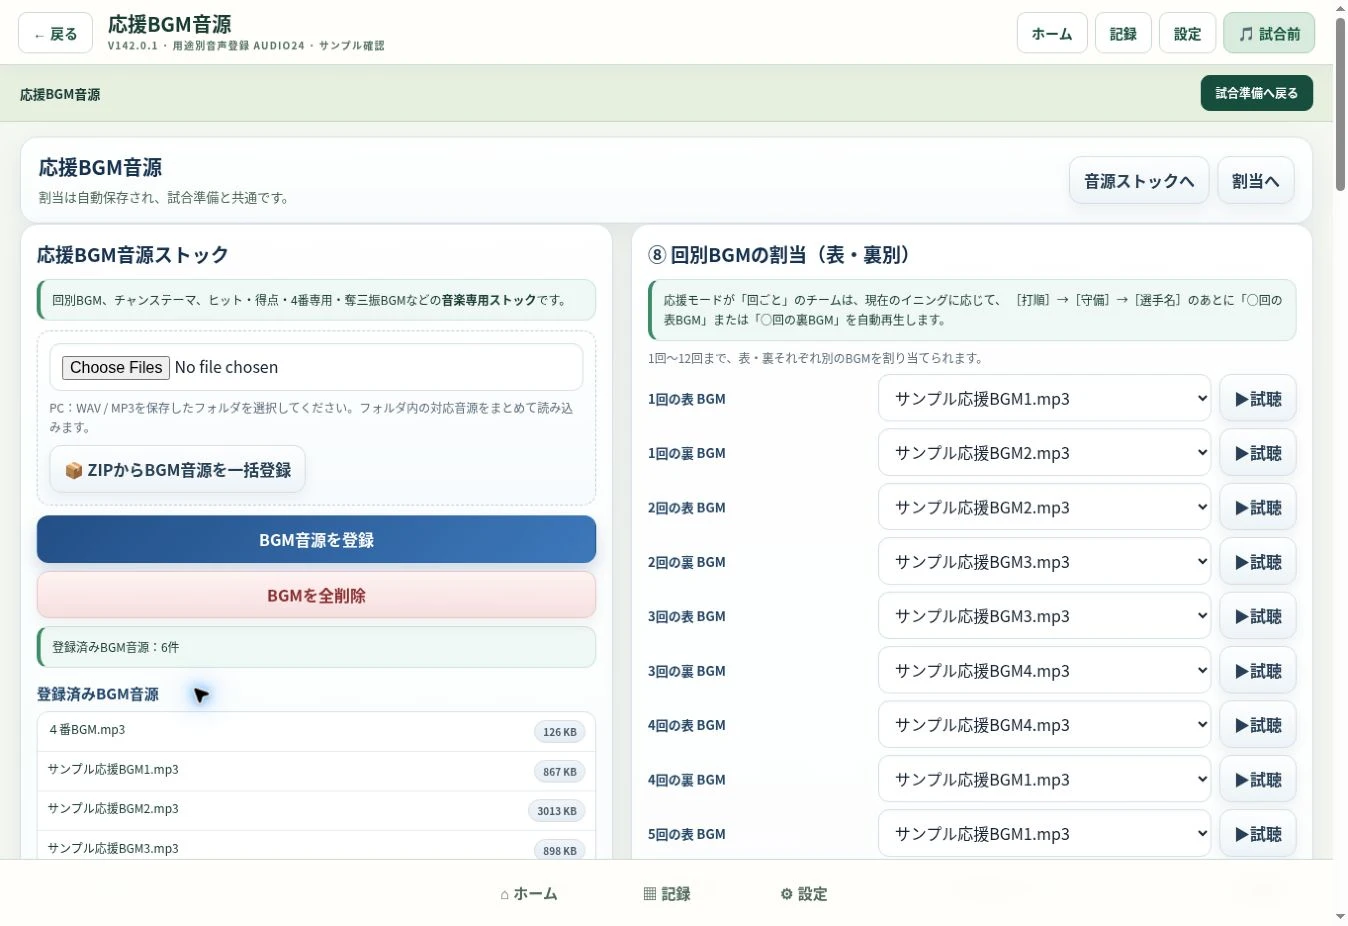Screen dimensions: 1348x926
Task: Open ホーム in the top navigation
Action: pos(1052,33)
